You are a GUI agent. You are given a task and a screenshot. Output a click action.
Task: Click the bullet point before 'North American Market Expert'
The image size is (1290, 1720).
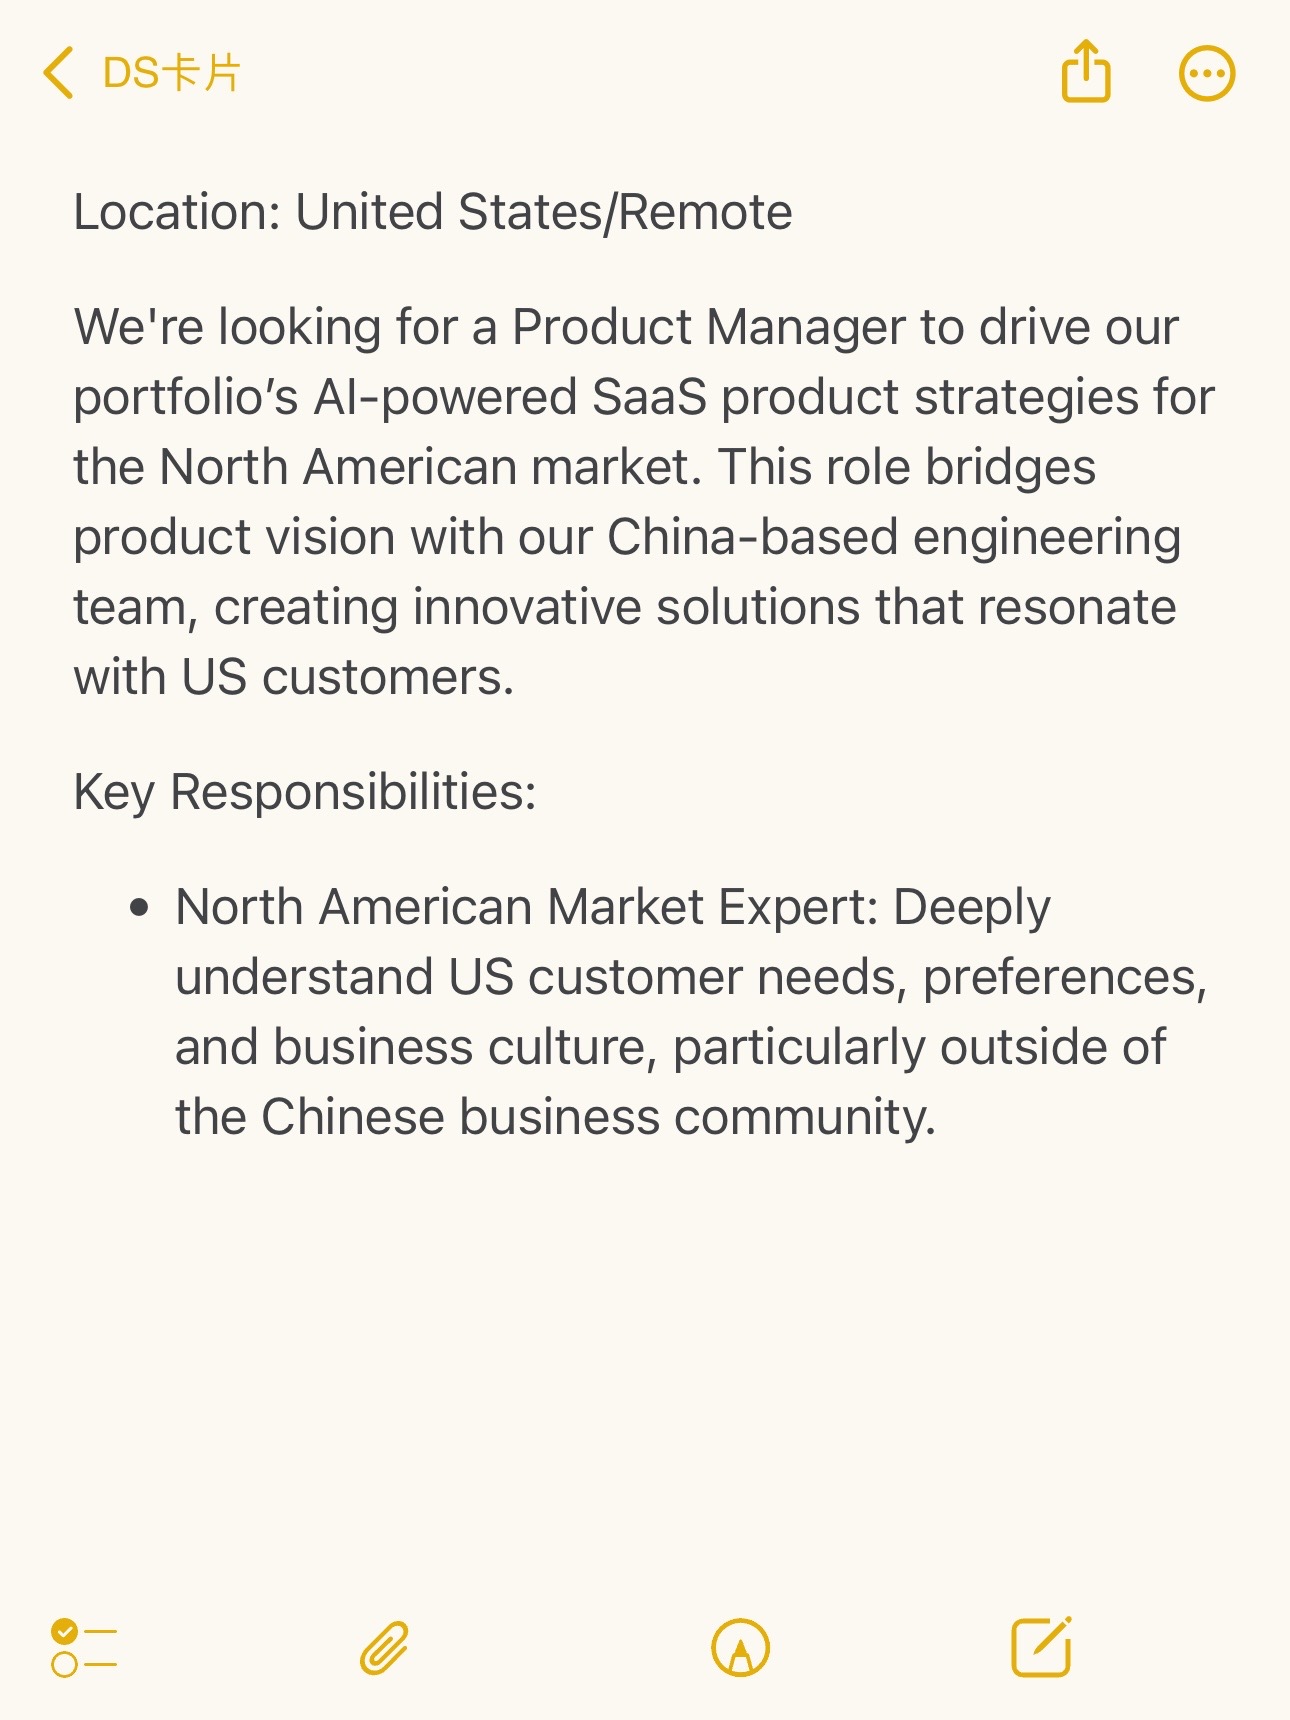pos(139,908)
